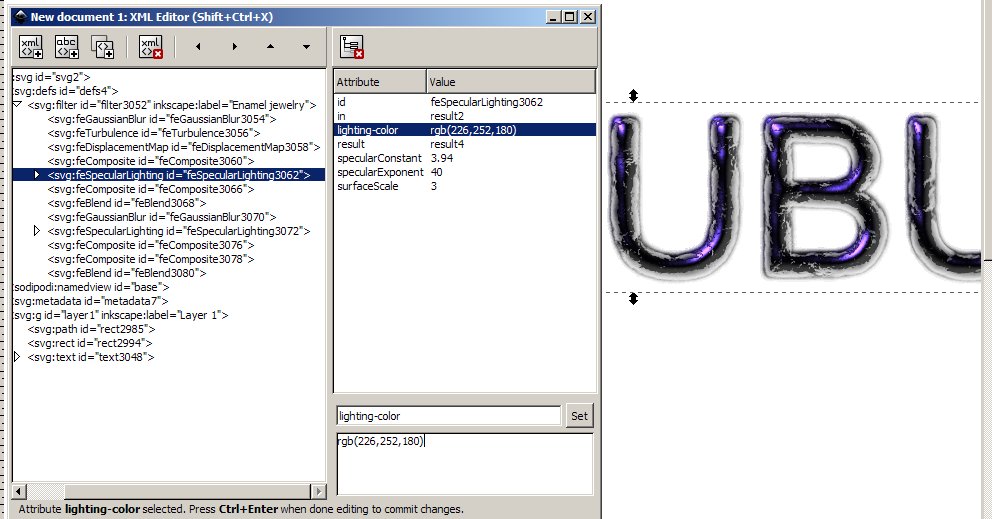Click the New text node icon
The width and height of the screenshot is (992, 519).
(66, 46)
